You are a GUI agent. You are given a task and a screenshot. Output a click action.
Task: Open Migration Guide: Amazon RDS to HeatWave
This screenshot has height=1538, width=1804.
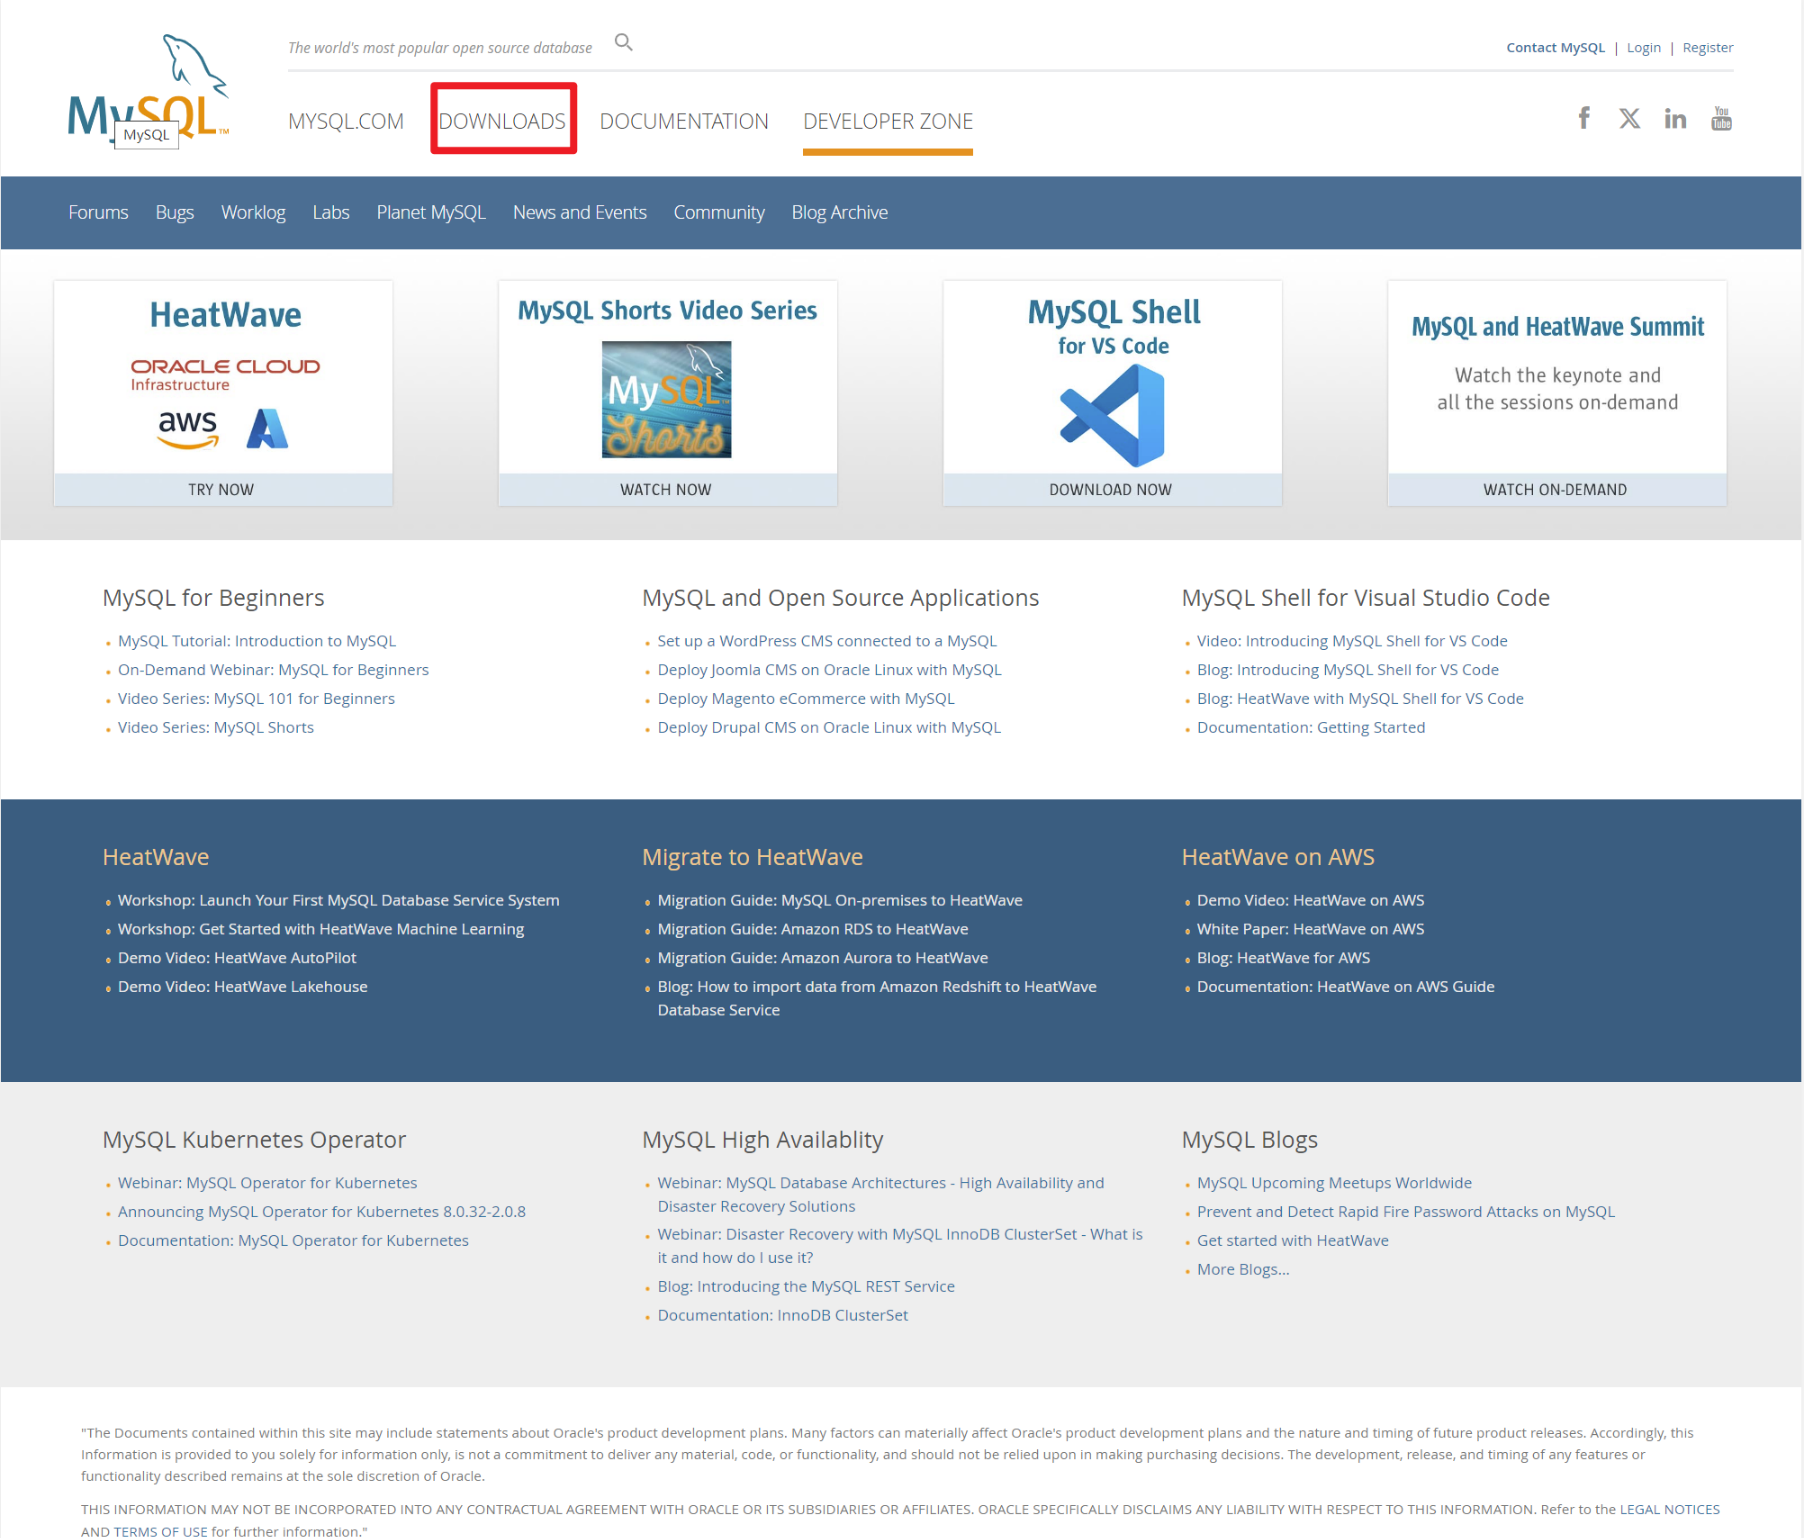coord(813,929)
